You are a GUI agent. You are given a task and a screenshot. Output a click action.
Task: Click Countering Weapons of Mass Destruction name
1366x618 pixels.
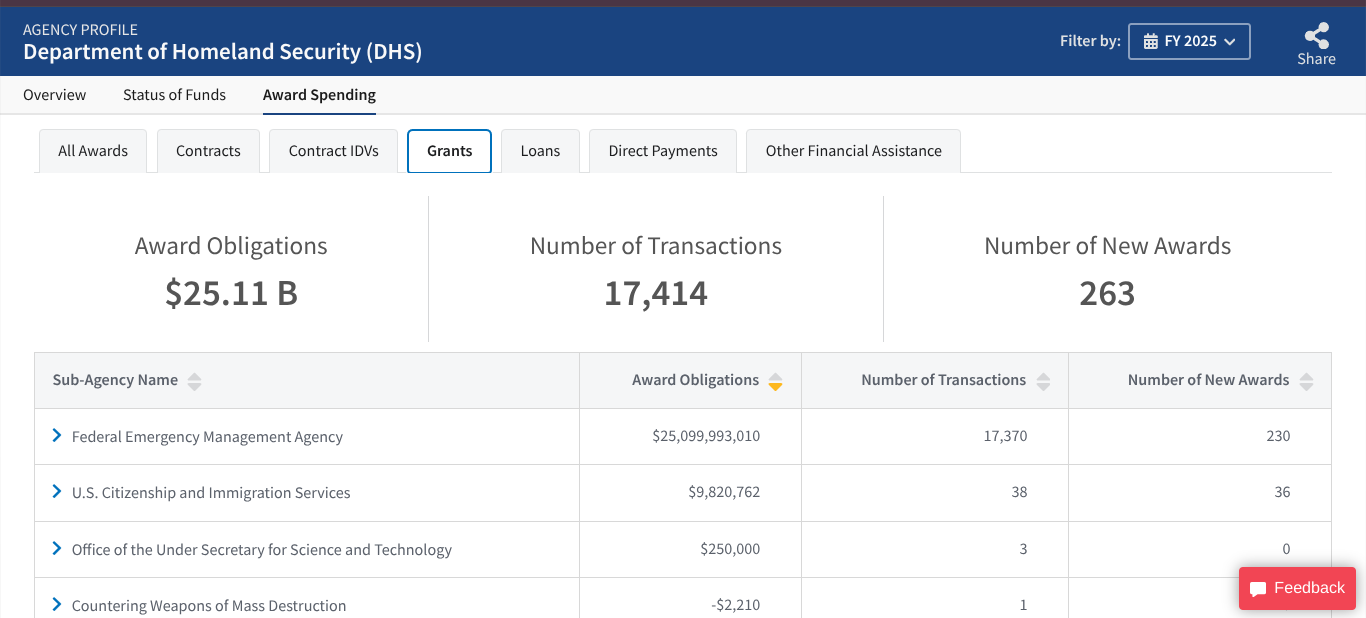(209, 606)
